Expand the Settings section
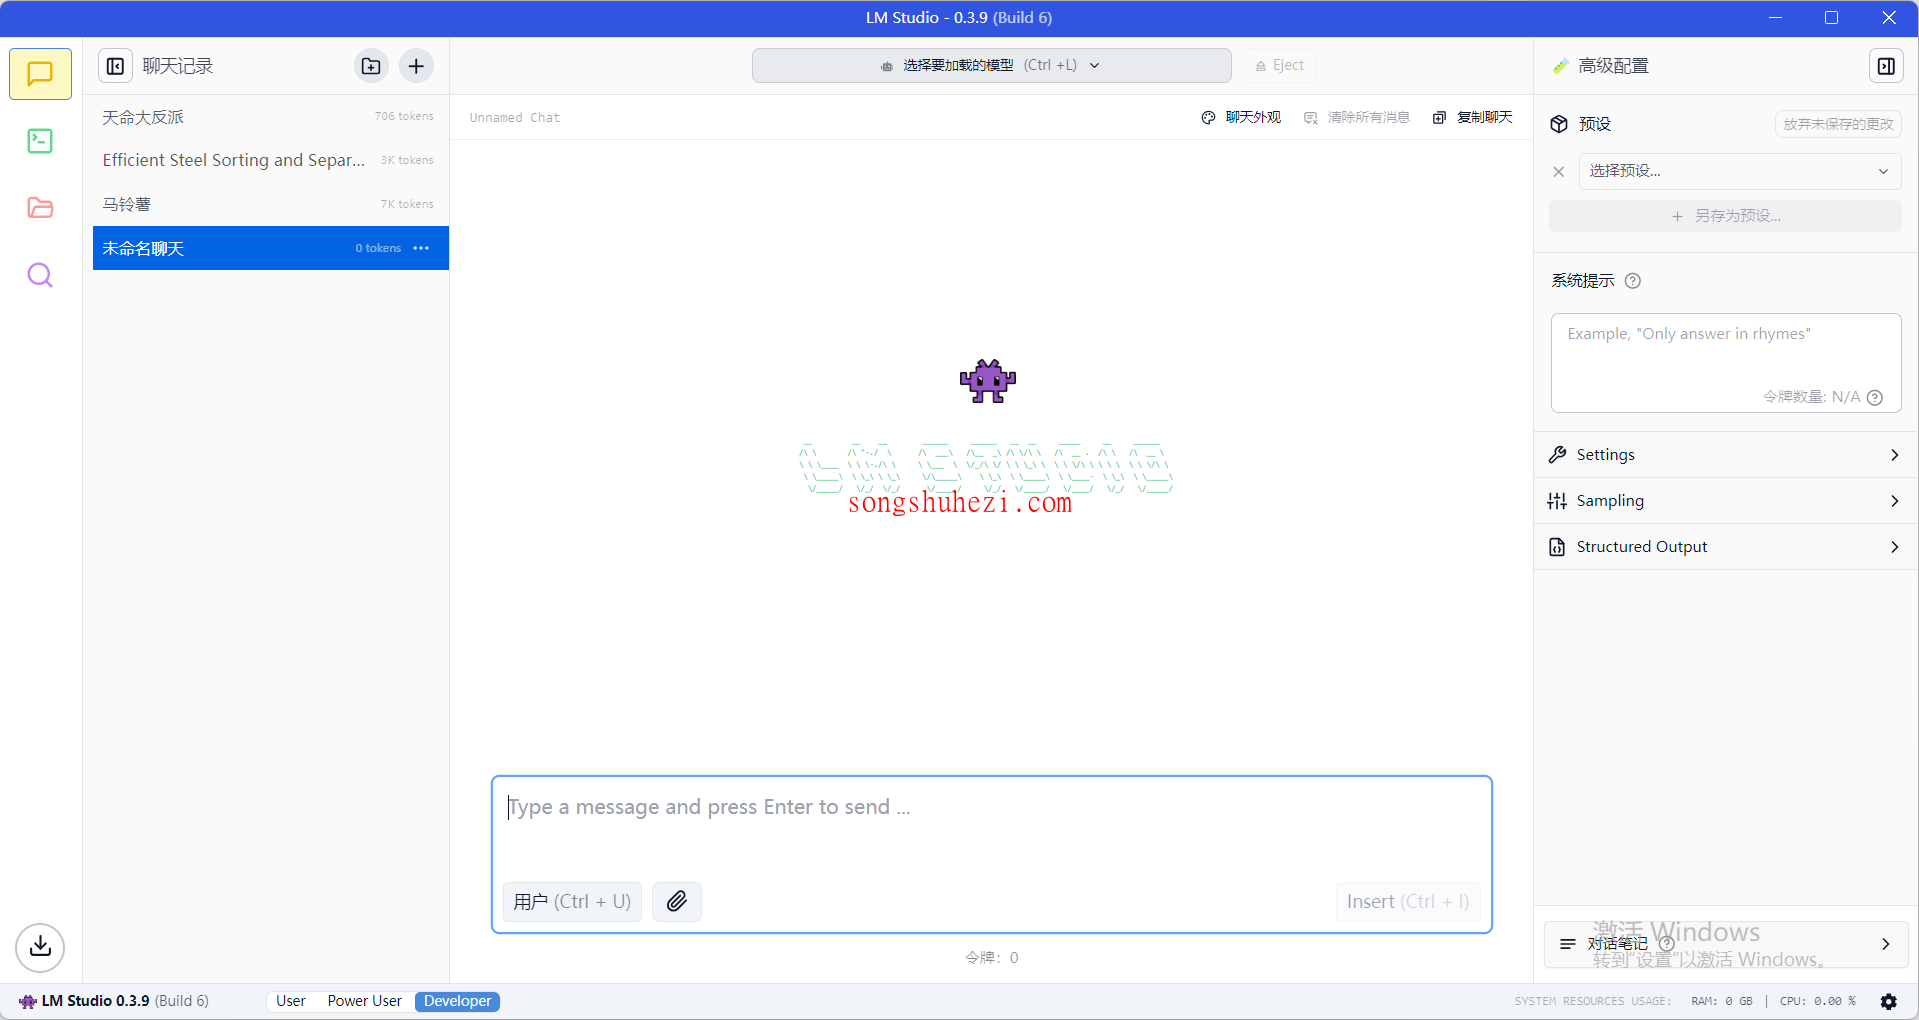 [x=1725, y=455]
